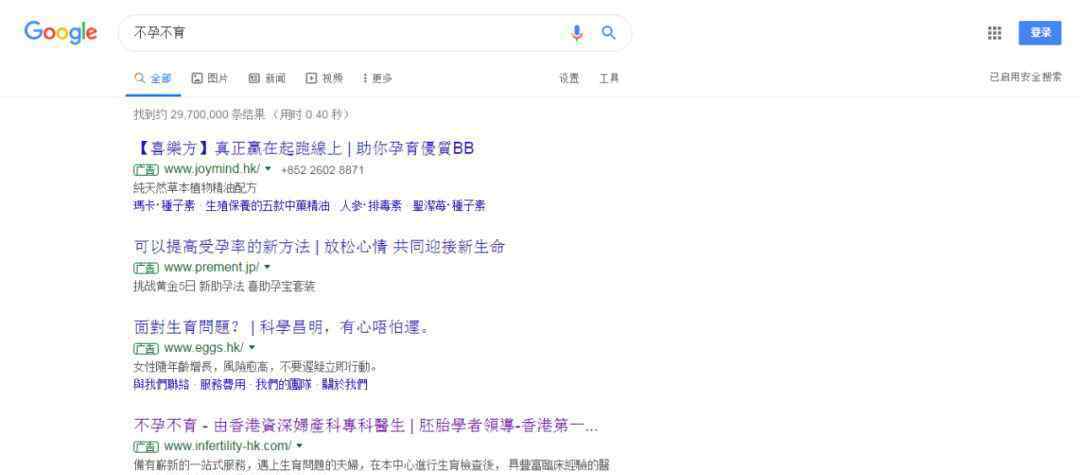Open the Google apps grid

coord(995,33)
